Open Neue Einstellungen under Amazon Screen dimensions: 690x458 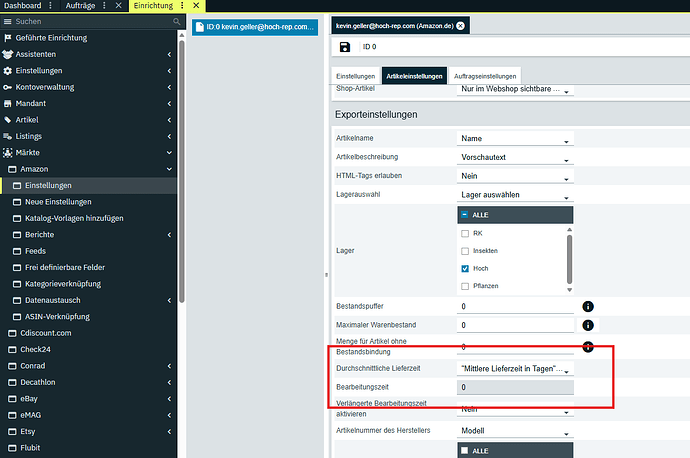(x=58, y=202)
